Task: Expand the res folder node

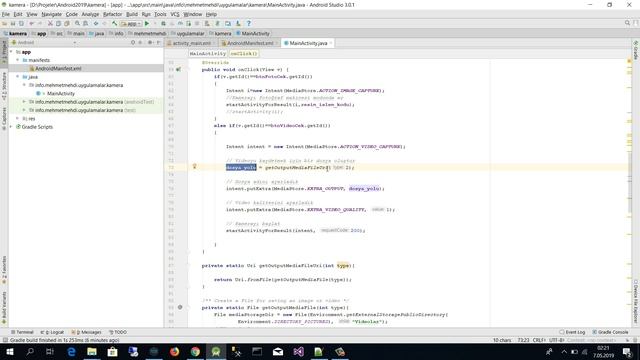Action: [18, 118]
